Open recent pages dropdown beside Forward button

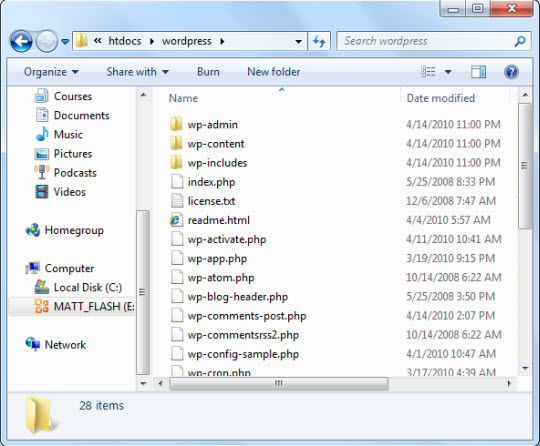pyautogui.click(x=65, y=42)
